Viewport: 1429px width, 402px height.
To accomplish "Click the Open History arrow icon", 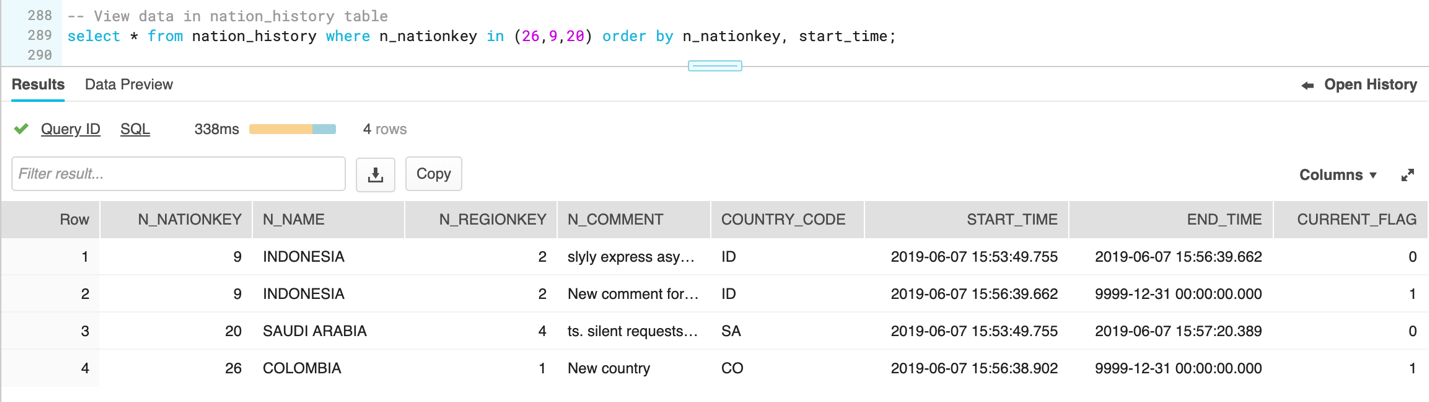I will [1307, 86].
